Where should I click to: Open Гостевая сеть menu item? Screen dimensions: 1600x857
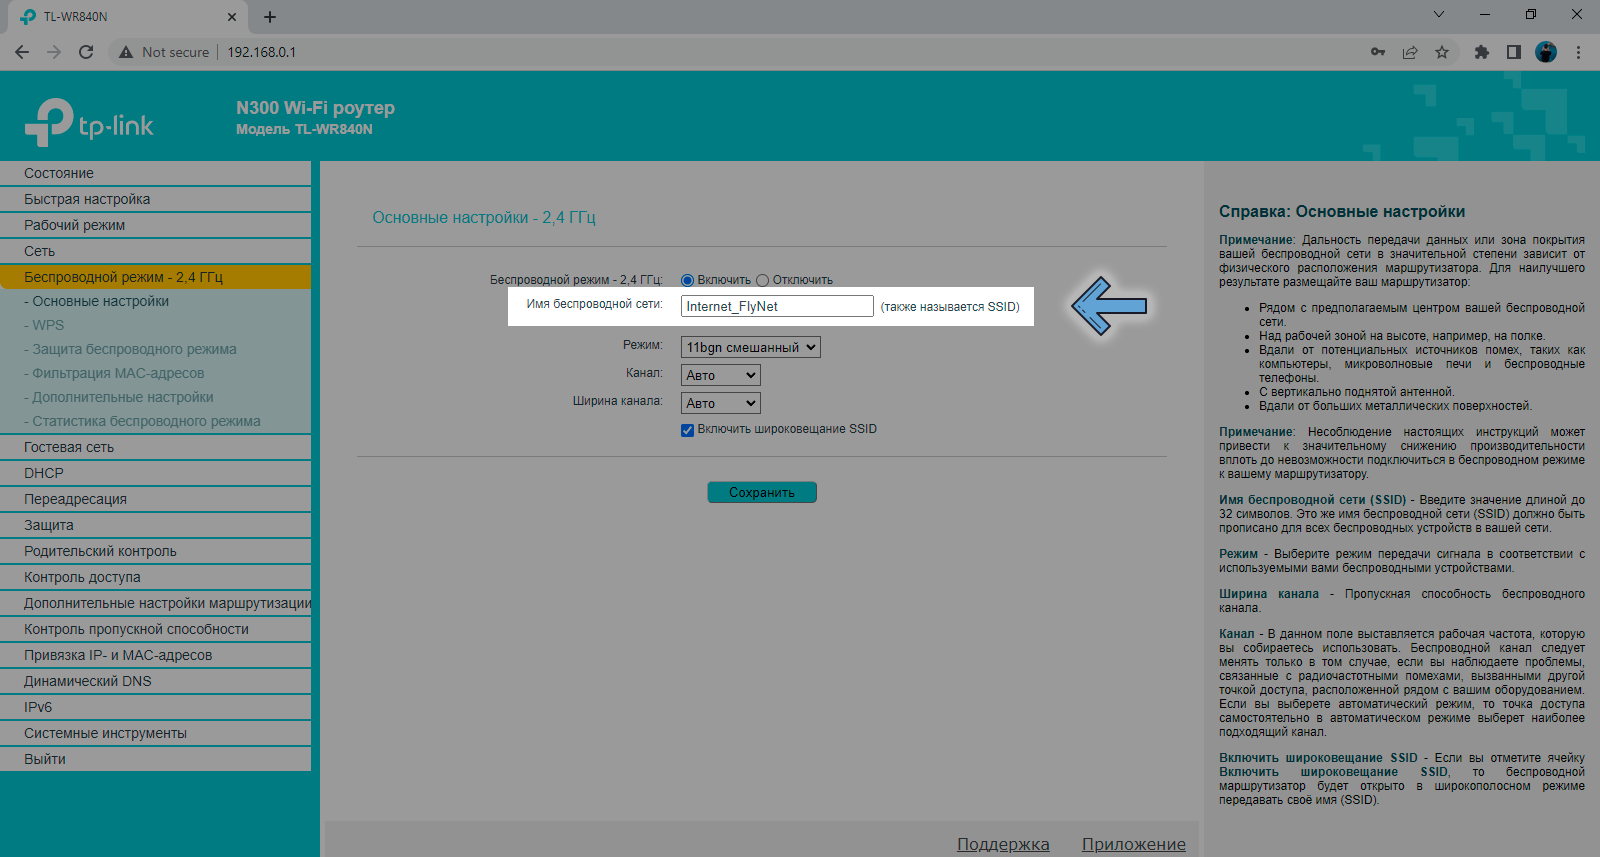click(155, 447)
